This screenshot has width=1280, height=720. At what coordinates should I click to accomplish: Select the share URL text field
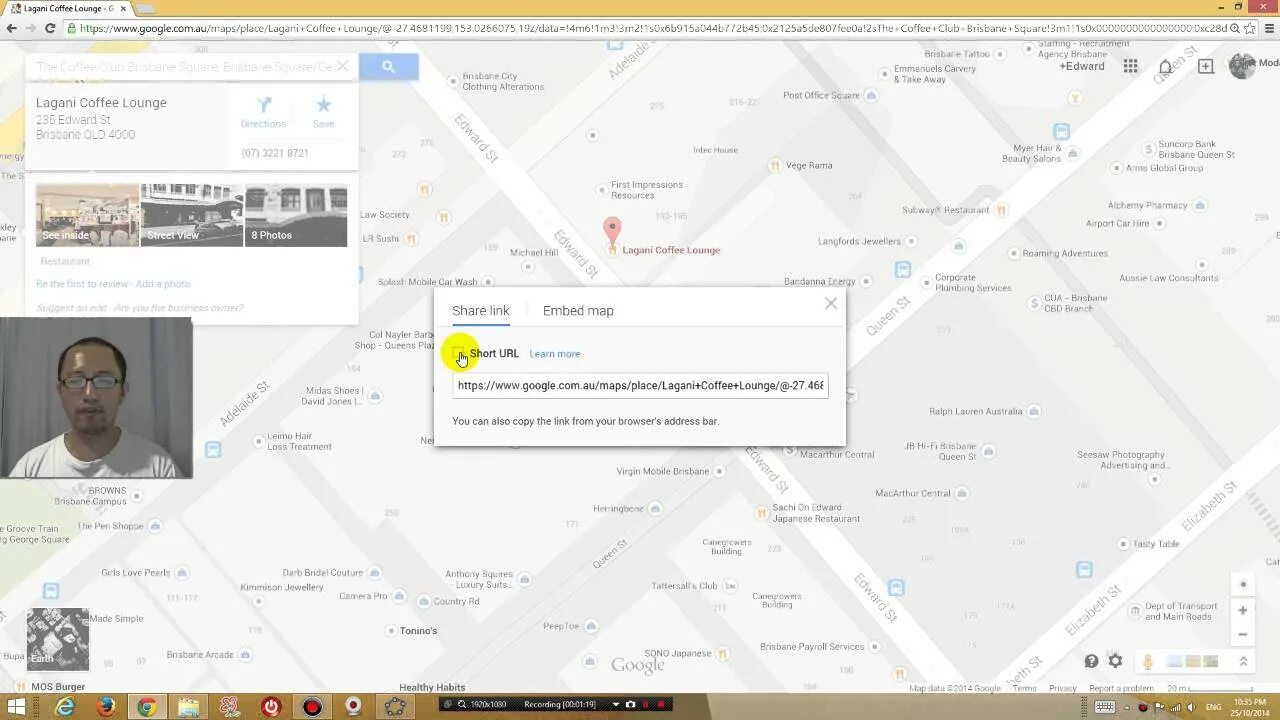640,385
